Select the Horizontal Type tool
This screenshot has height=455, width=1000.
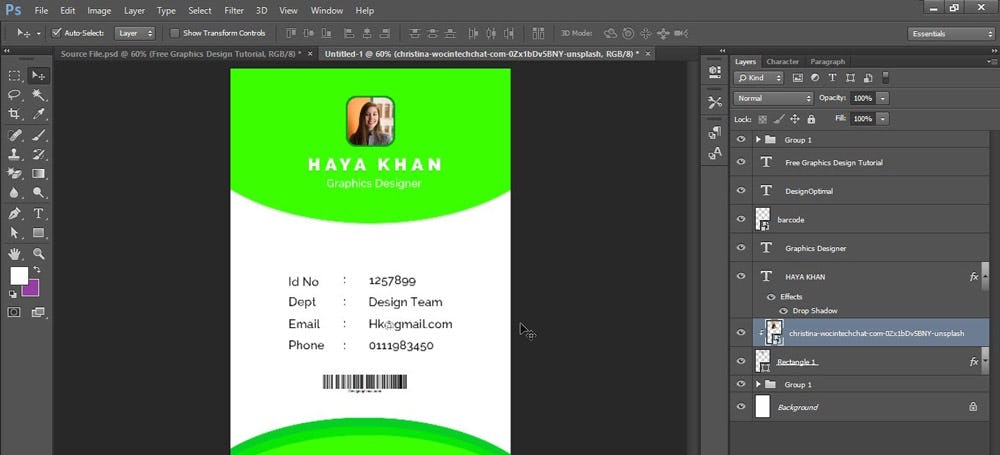39,213
